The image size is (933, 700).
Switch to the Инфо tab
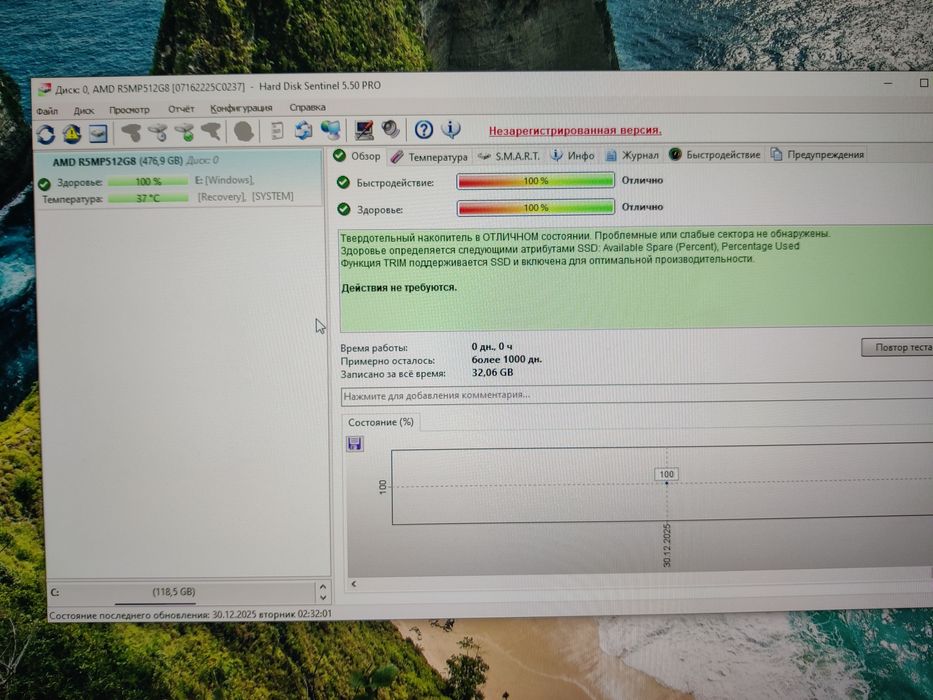[572, 155]
